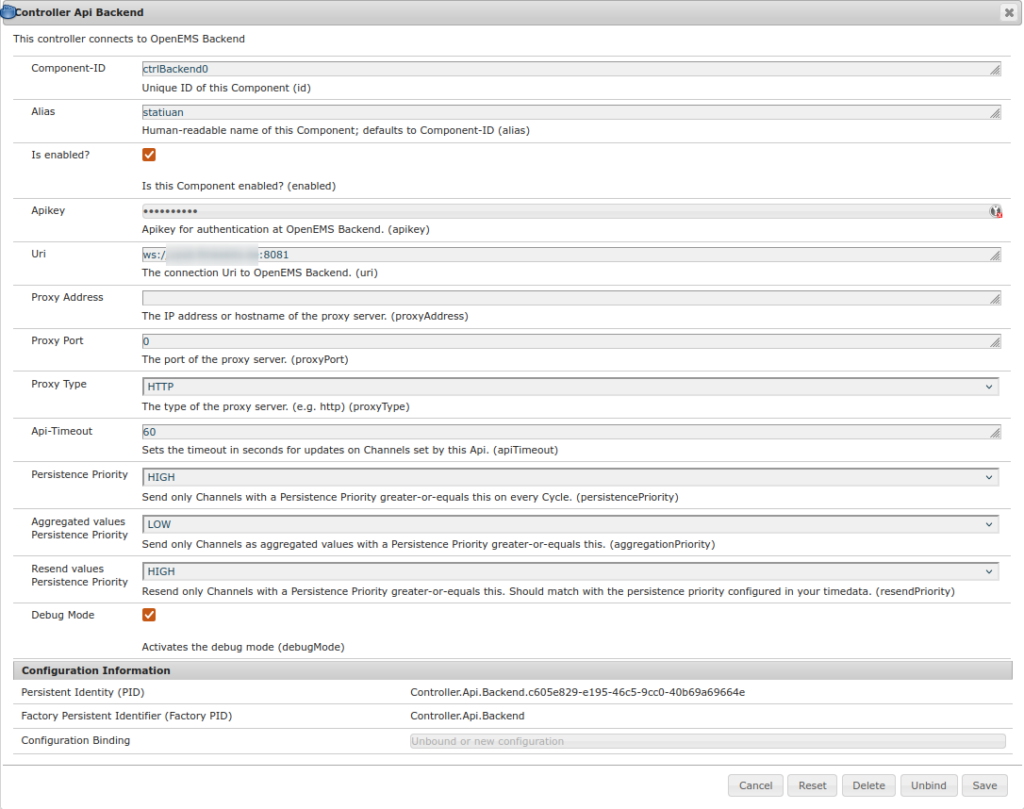The width and height of the screenshot is (1024, 809).
Task: Expand the Persistence Priority HIGH dropdown
Action: [x=570, y=478]
